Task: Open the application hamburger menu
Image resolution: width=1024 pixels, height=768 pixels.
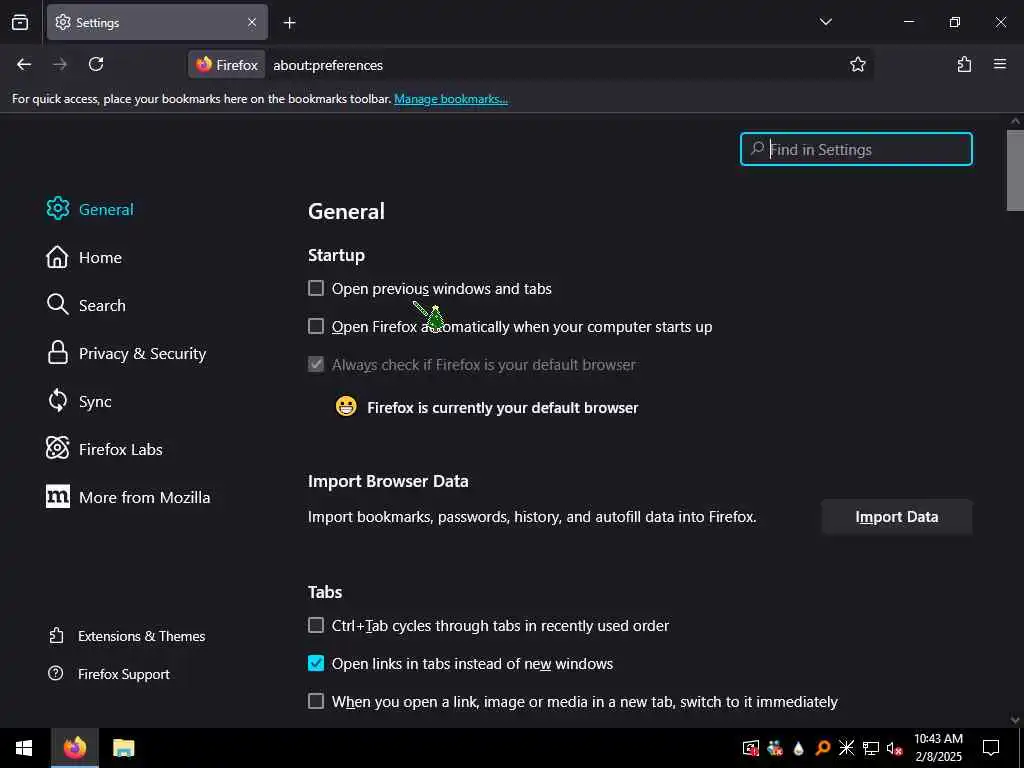Action: click(1000, 64)
